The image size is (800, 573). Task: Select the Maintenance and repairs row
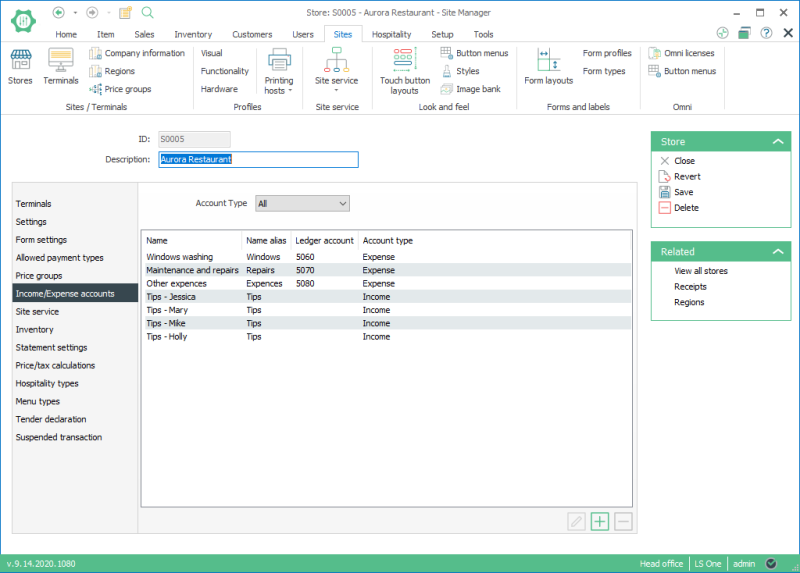pos(386,270)
